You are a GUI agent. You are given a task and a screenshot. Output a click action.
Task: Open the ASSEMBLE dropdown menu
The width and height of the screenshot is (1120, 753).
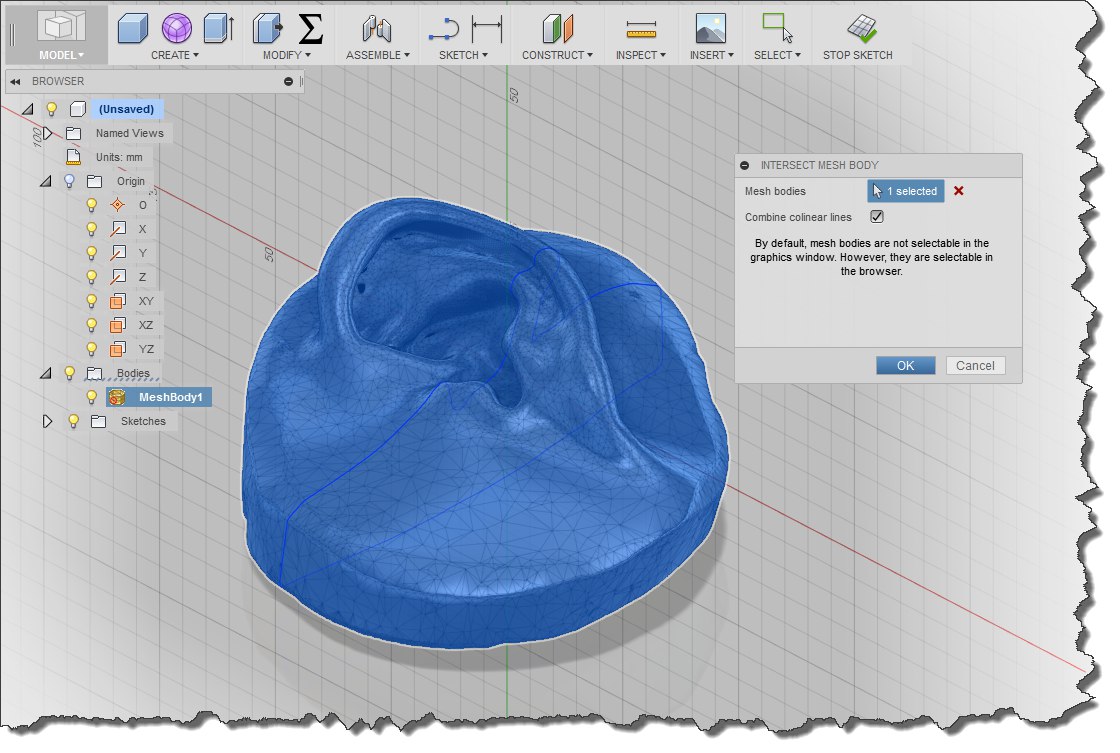pos(378,55)
